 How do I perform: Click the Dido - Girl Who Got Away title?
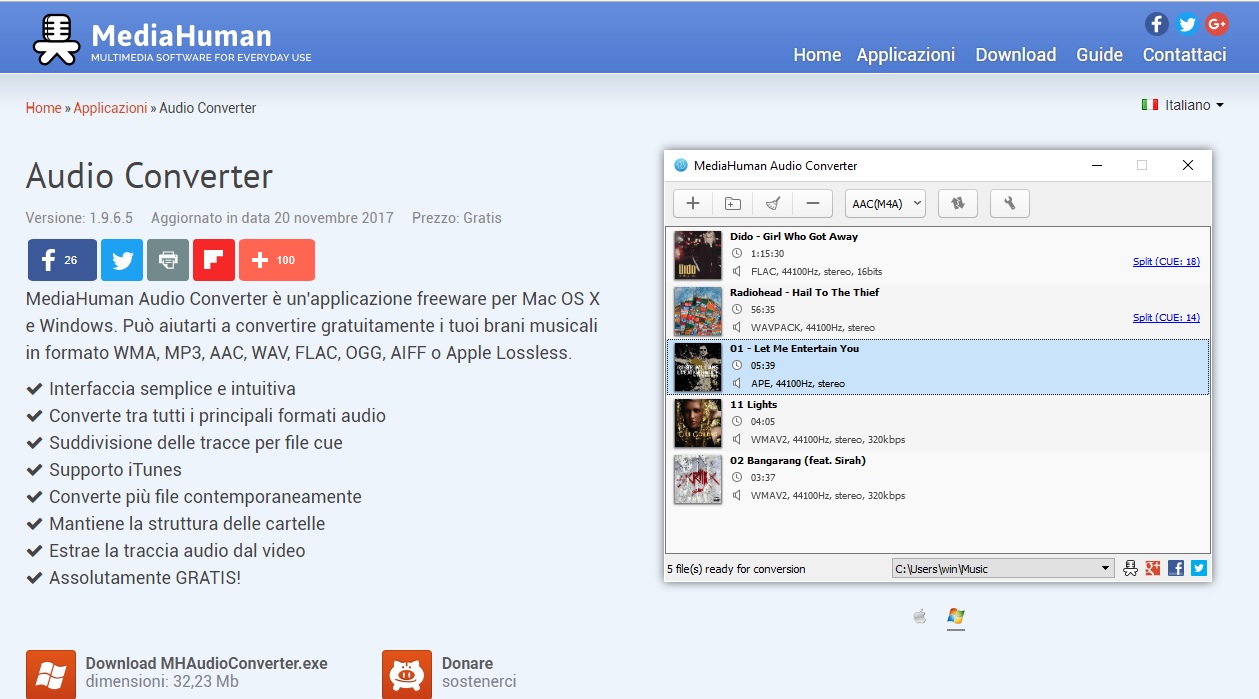click(x=794, y=237)
